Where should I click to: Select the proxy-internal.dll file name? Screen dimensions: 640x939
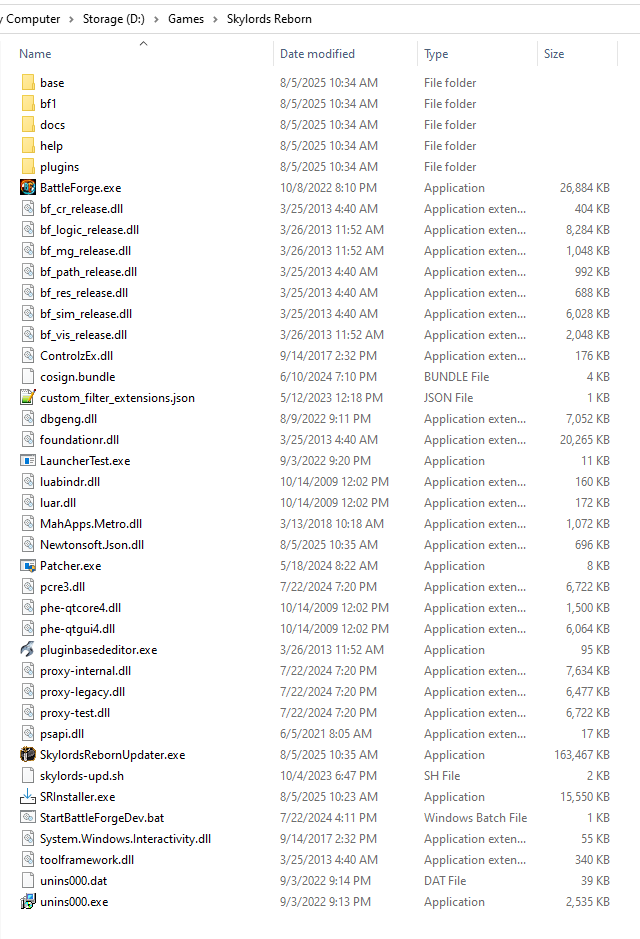[x=85, y=671]
